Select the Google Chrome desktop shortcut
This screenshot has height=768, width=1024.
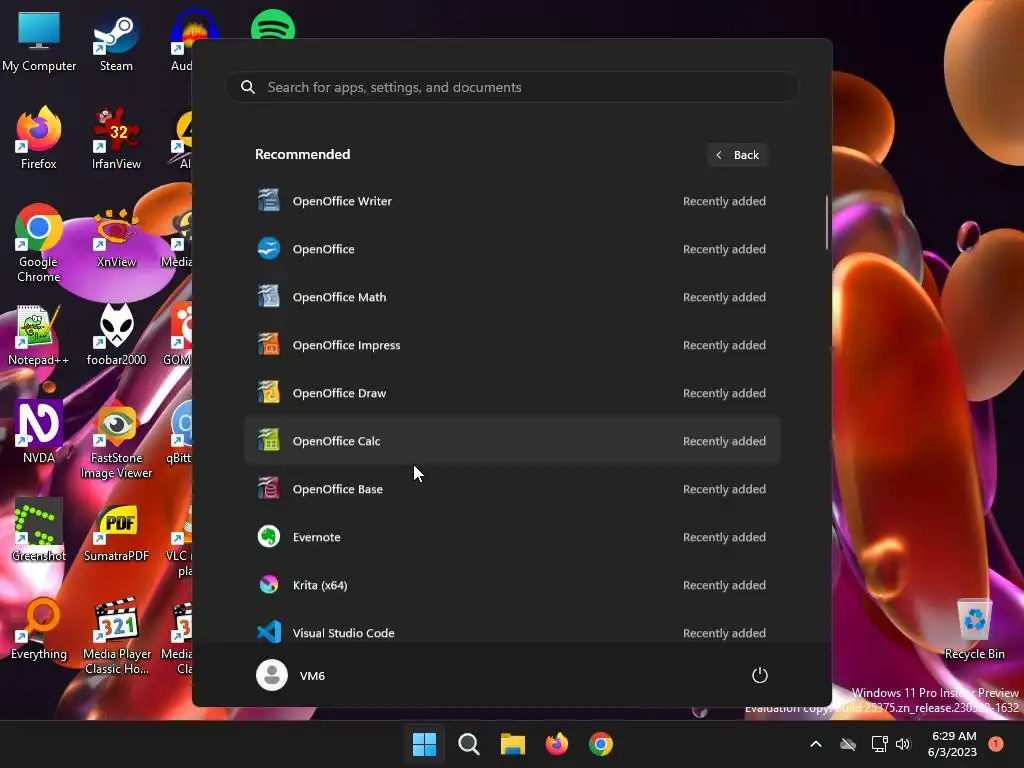[x=39, y=244]
